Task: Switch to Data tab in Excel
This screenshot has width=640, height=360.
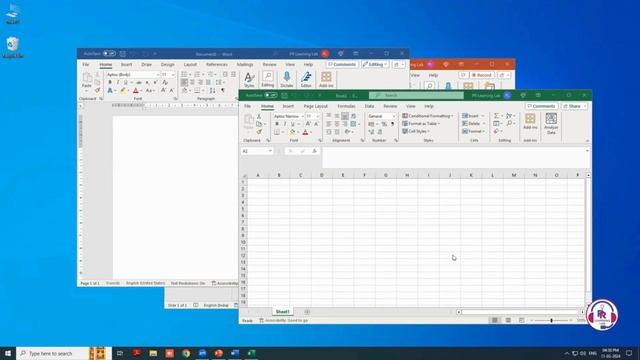Action: [x=369, y=106]
